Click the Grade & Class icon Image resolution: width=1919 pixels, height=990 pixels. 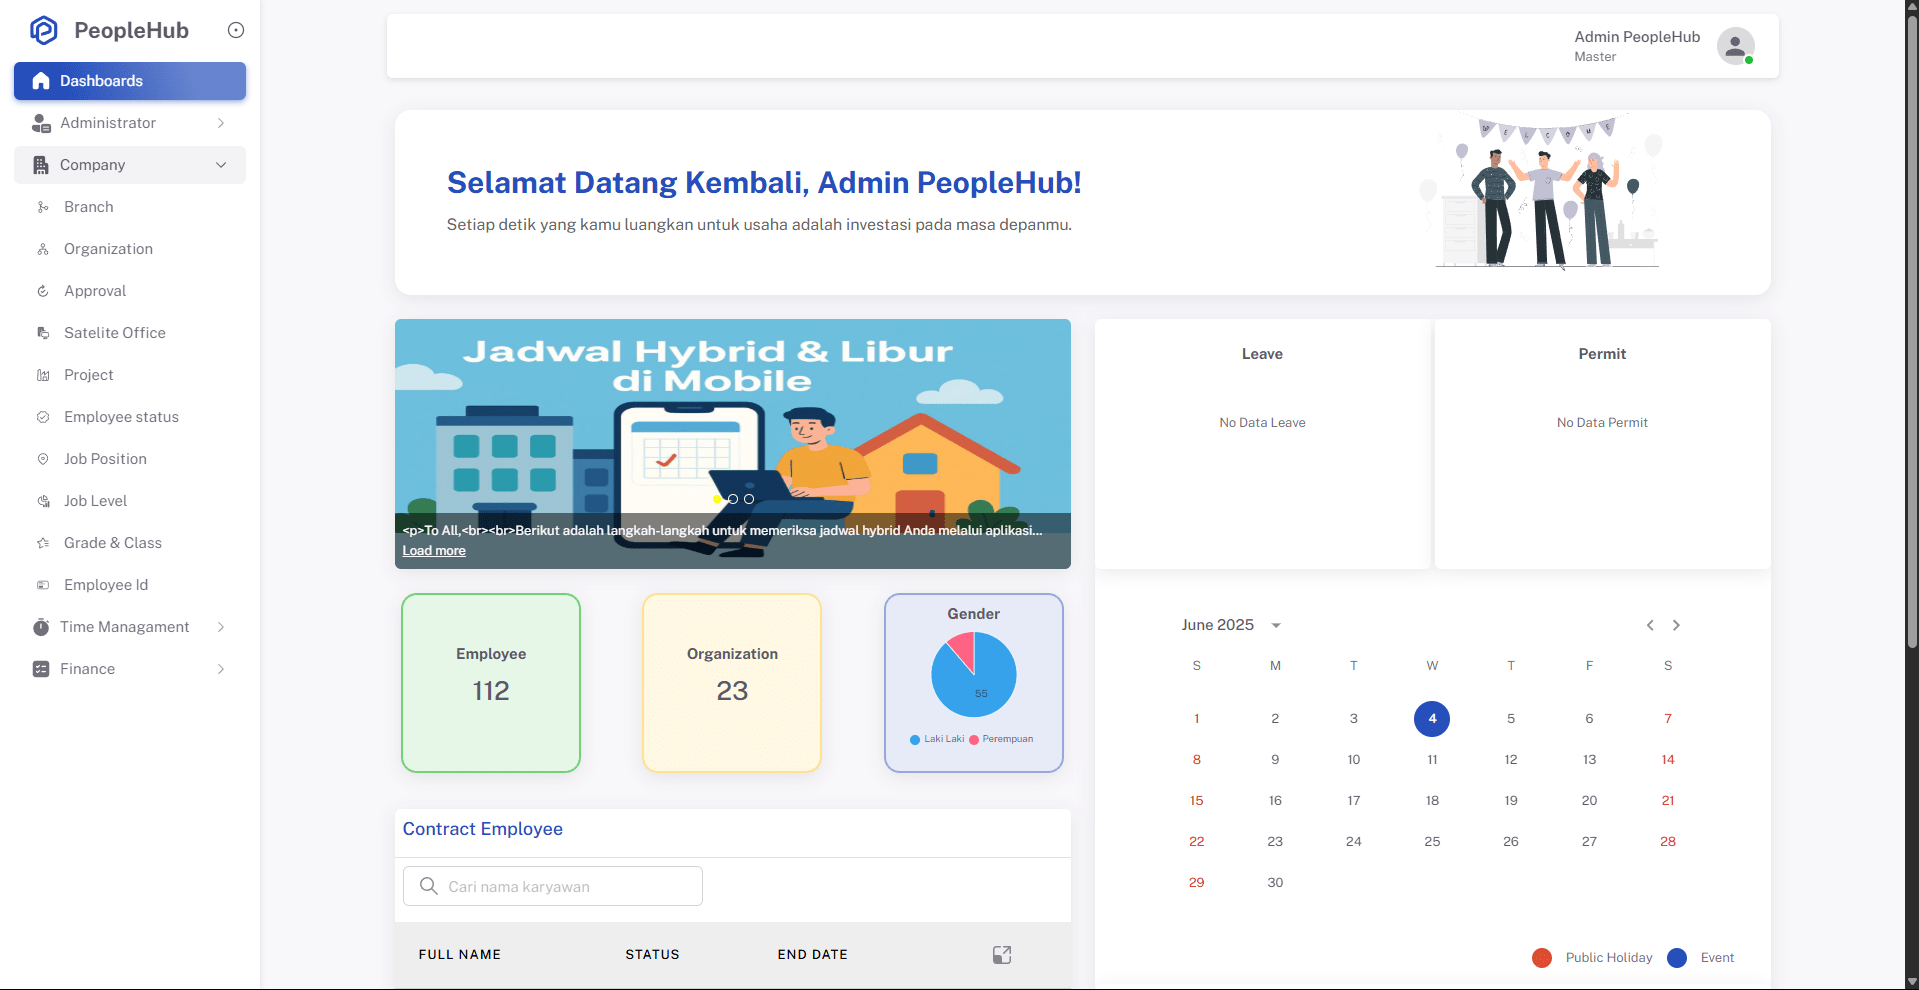coord(42,543)
